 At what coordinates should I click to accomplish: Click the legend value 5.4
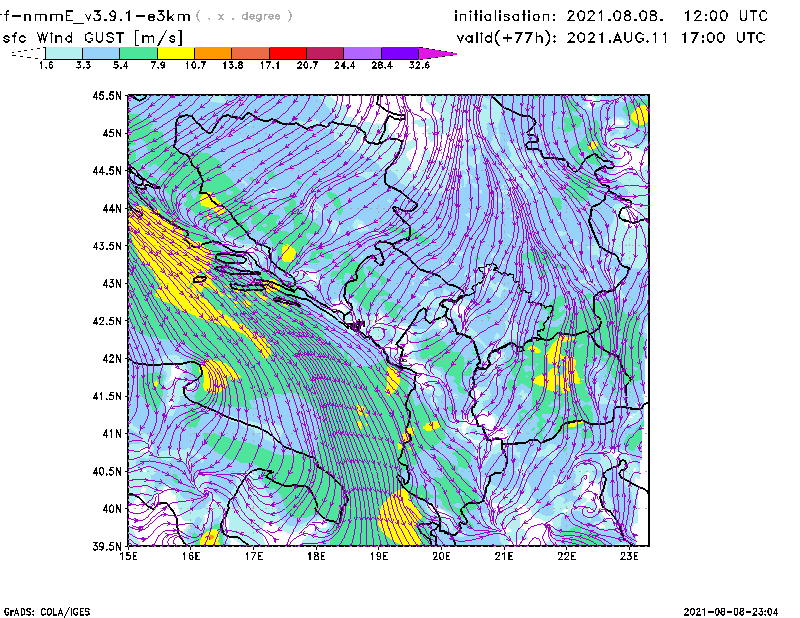[120, 65]
